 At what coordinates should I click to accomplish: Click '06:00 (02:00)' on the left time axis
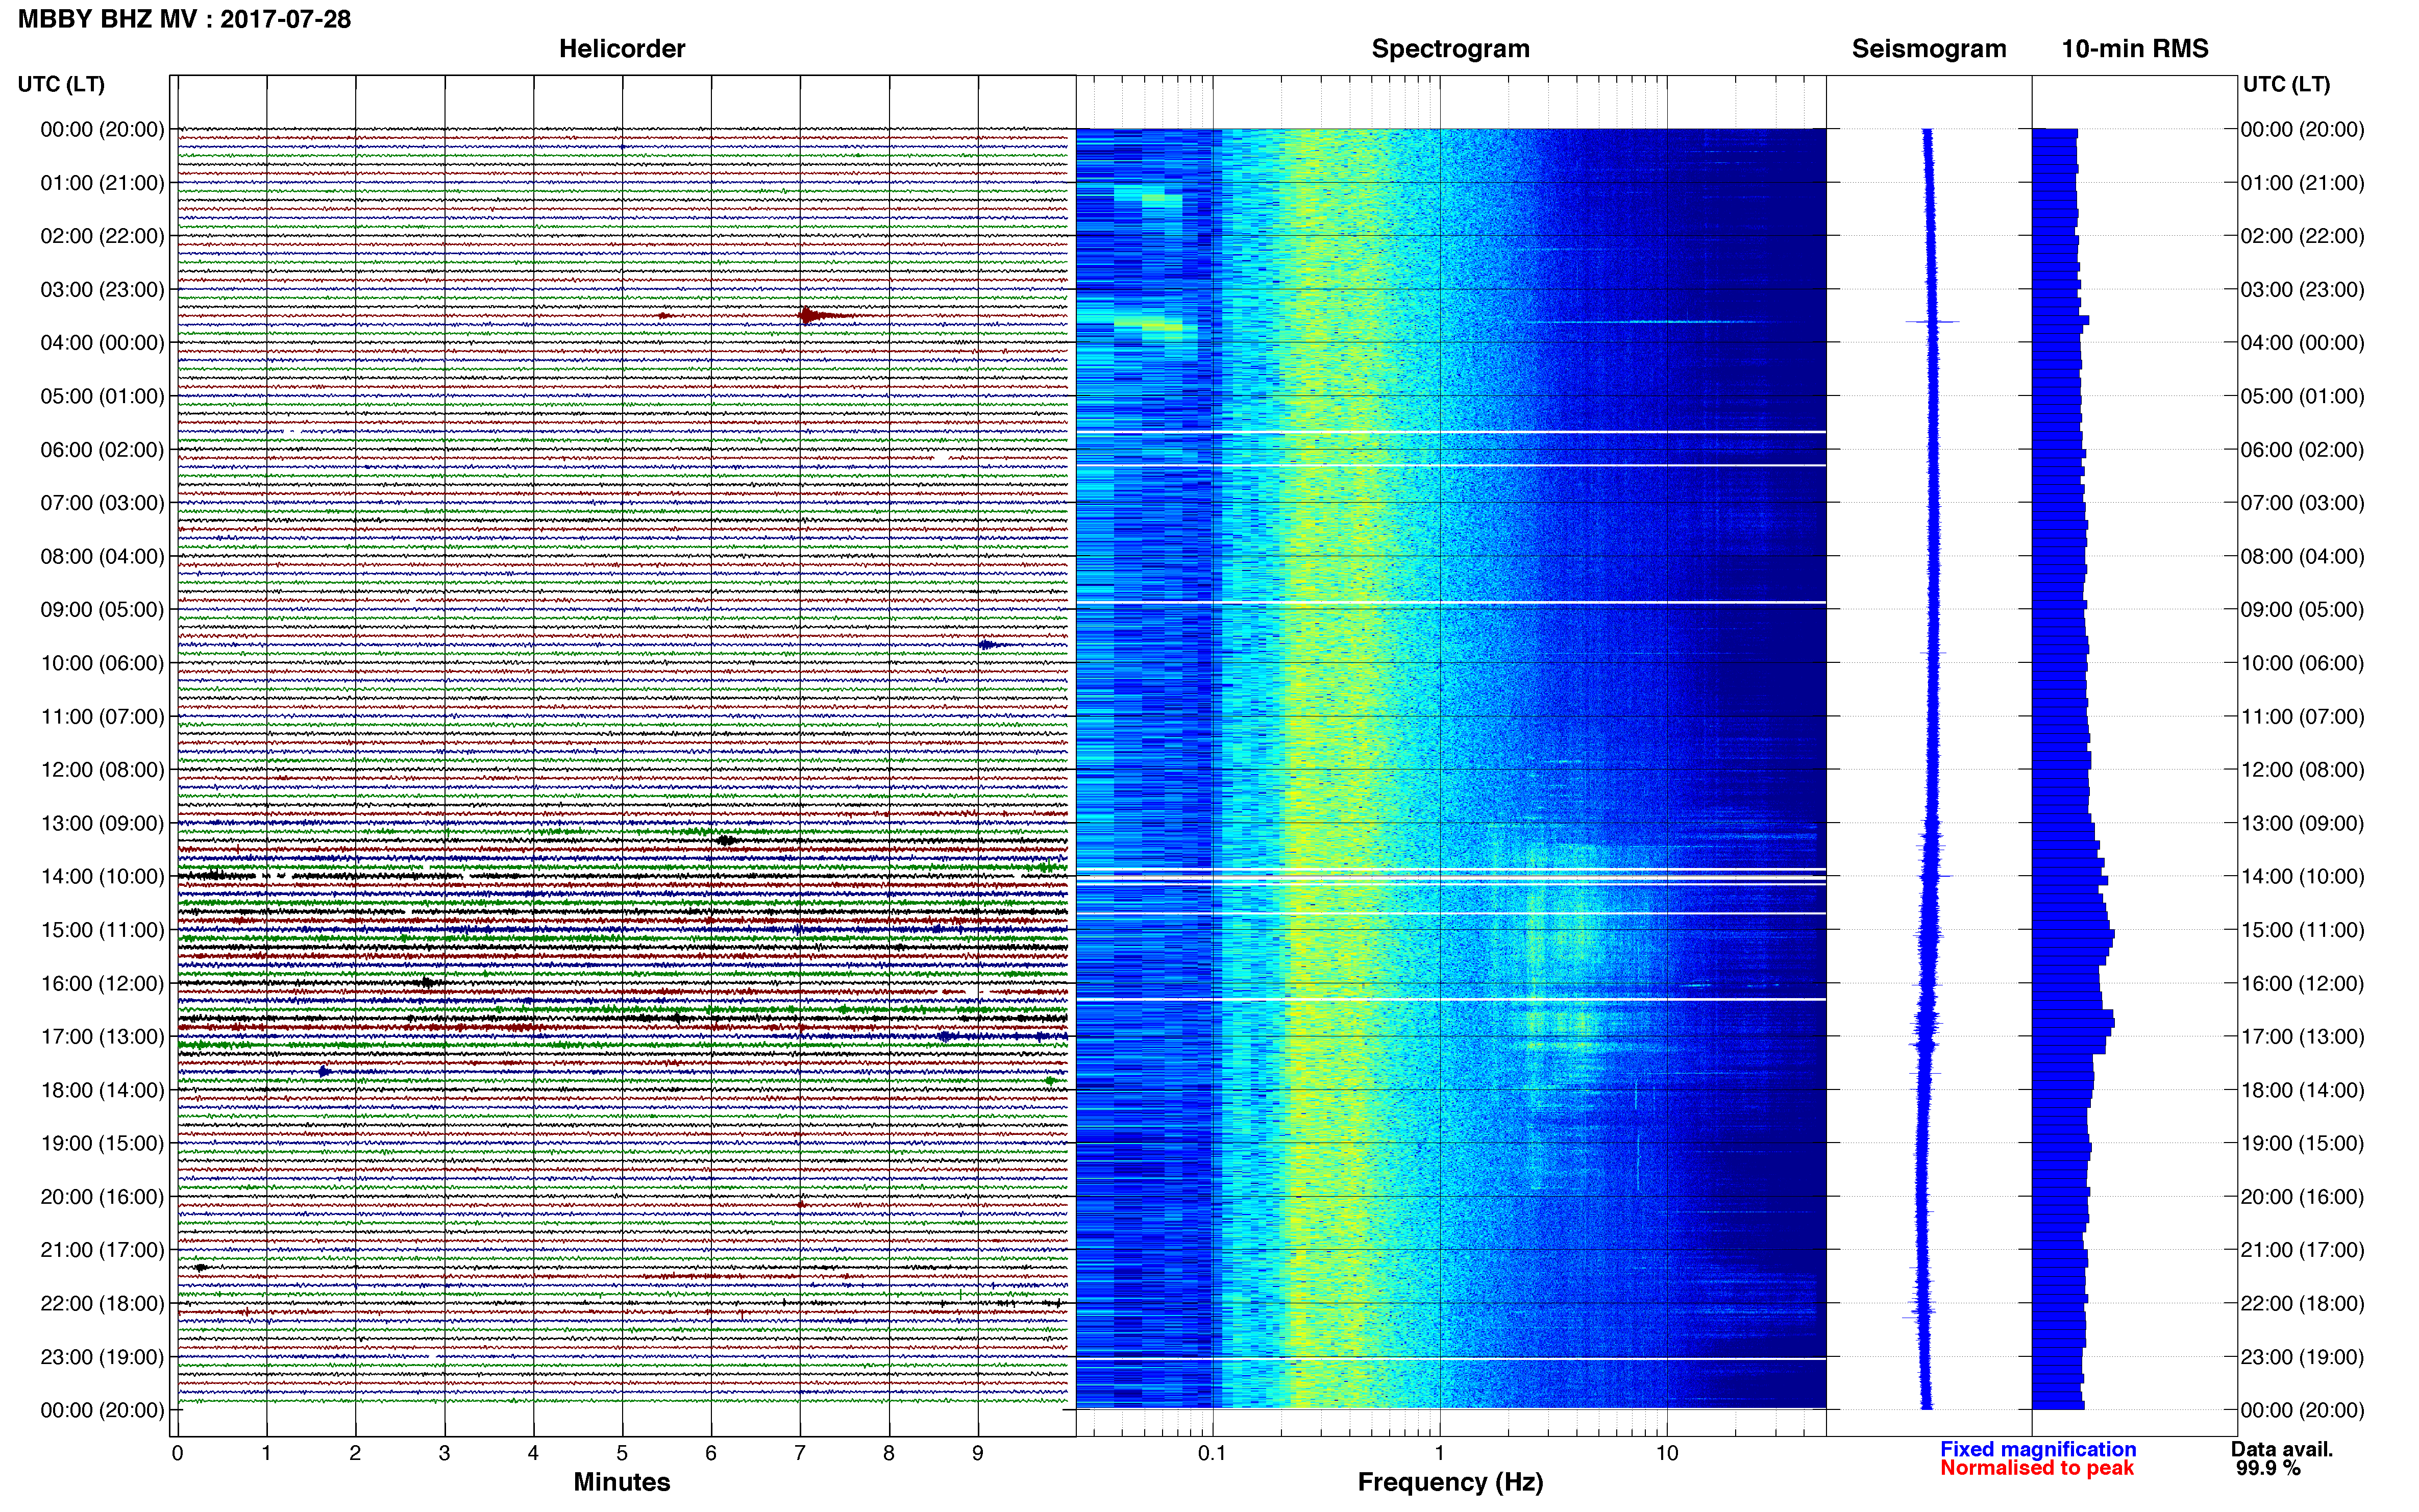(102, 450)
